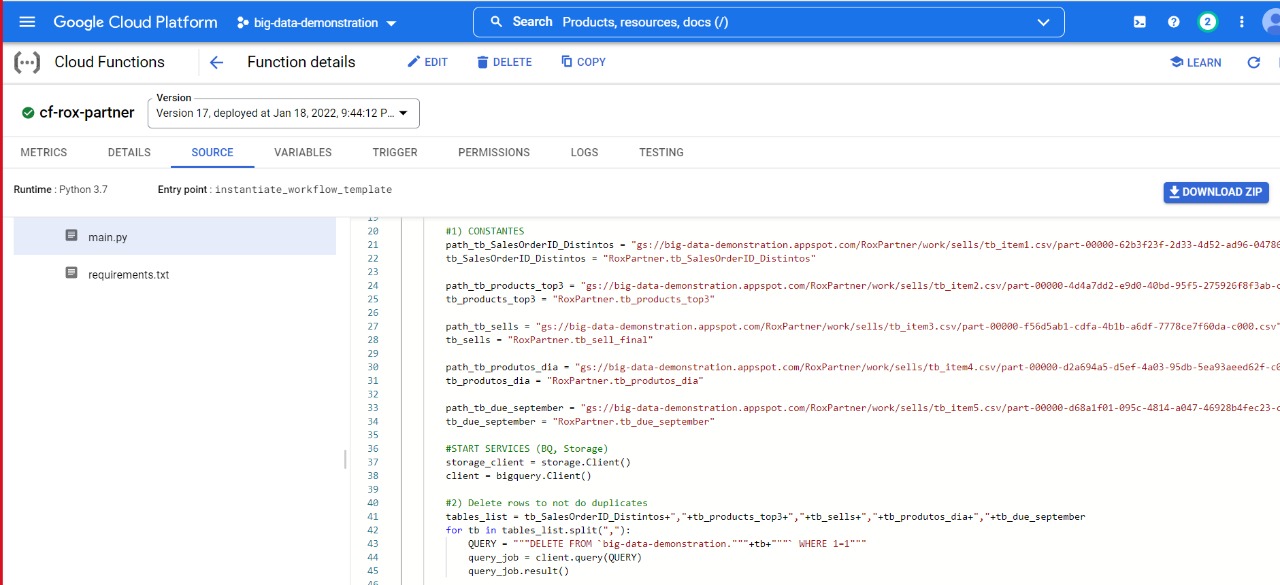Switch to the TESTING tab

[x=661, y=152]
